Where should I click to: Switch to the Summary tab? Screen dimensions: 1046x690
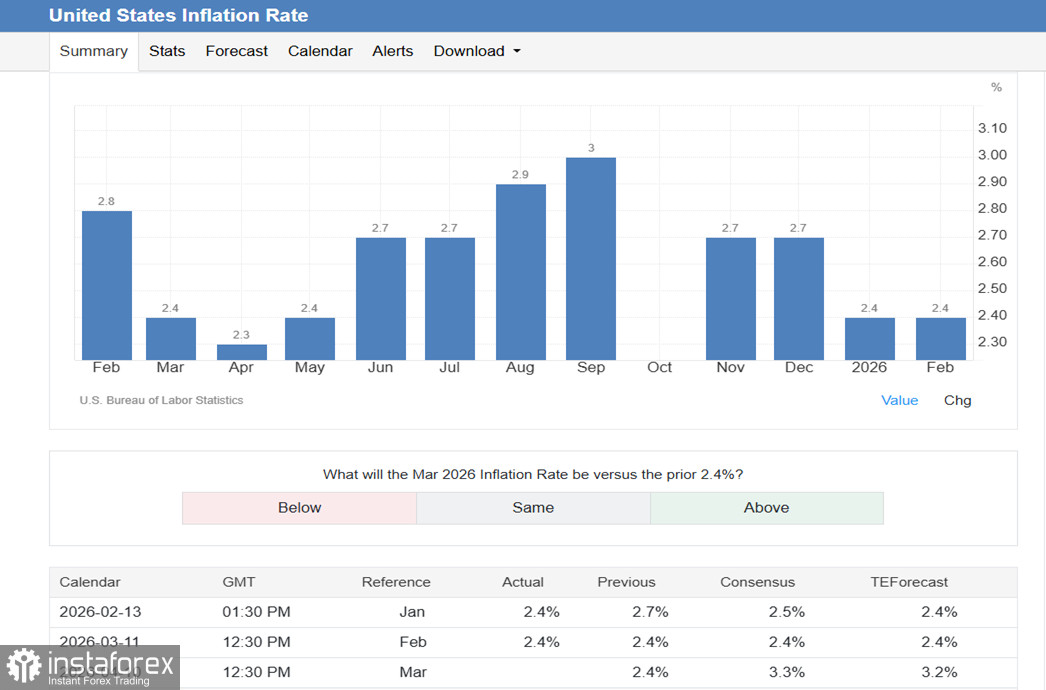point(94,51)
